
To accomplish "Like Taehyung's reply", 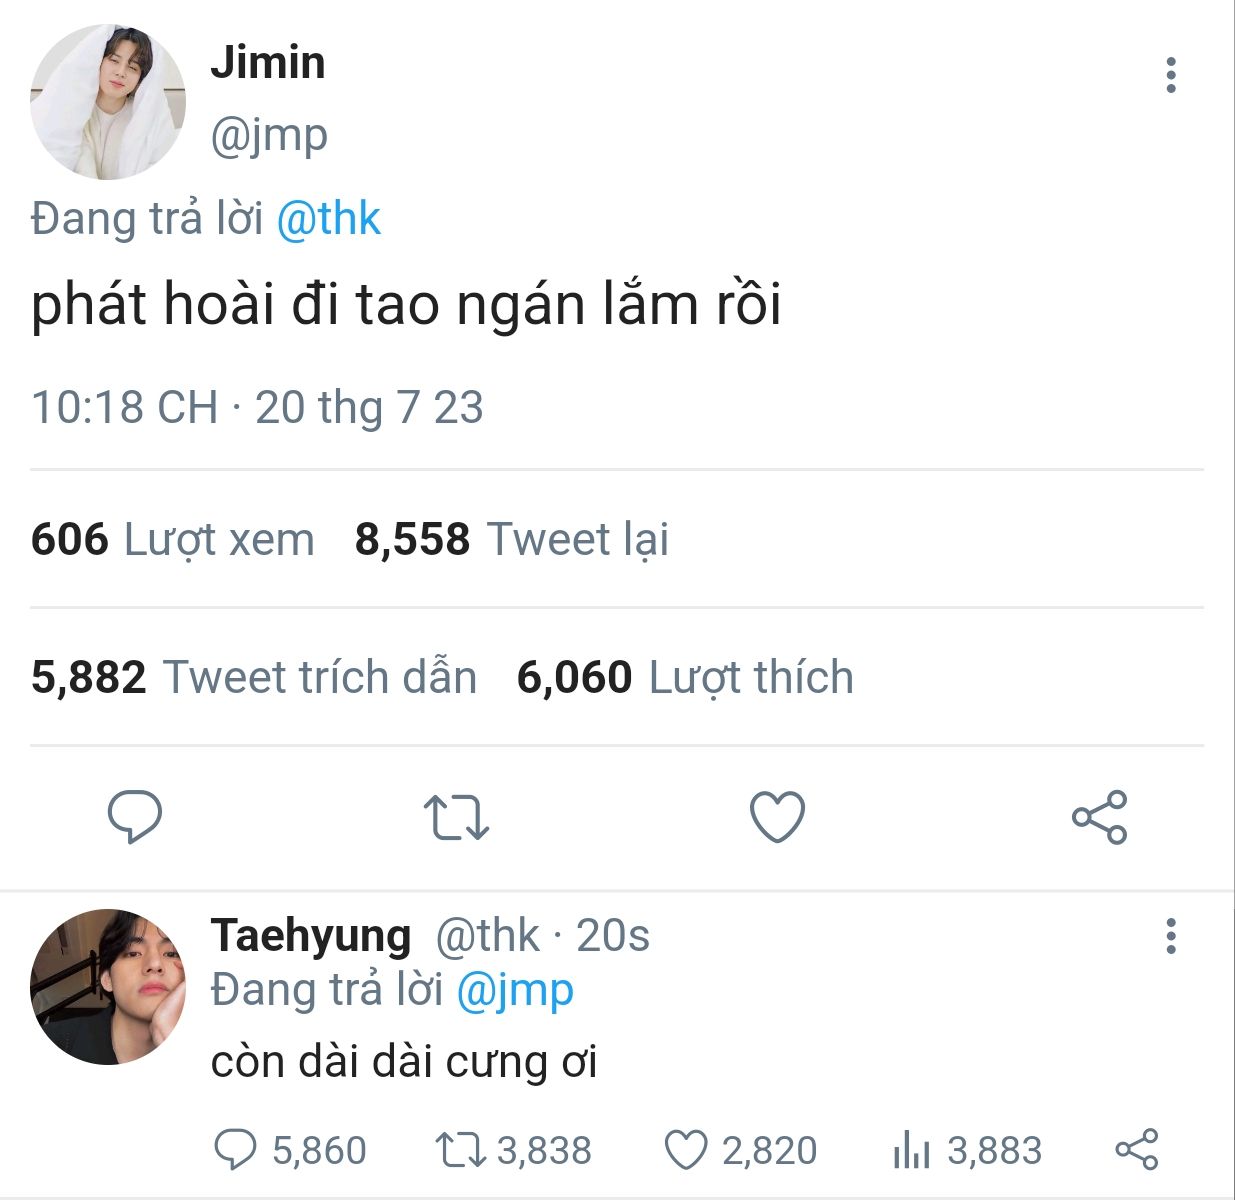I will pos(687,1150).
